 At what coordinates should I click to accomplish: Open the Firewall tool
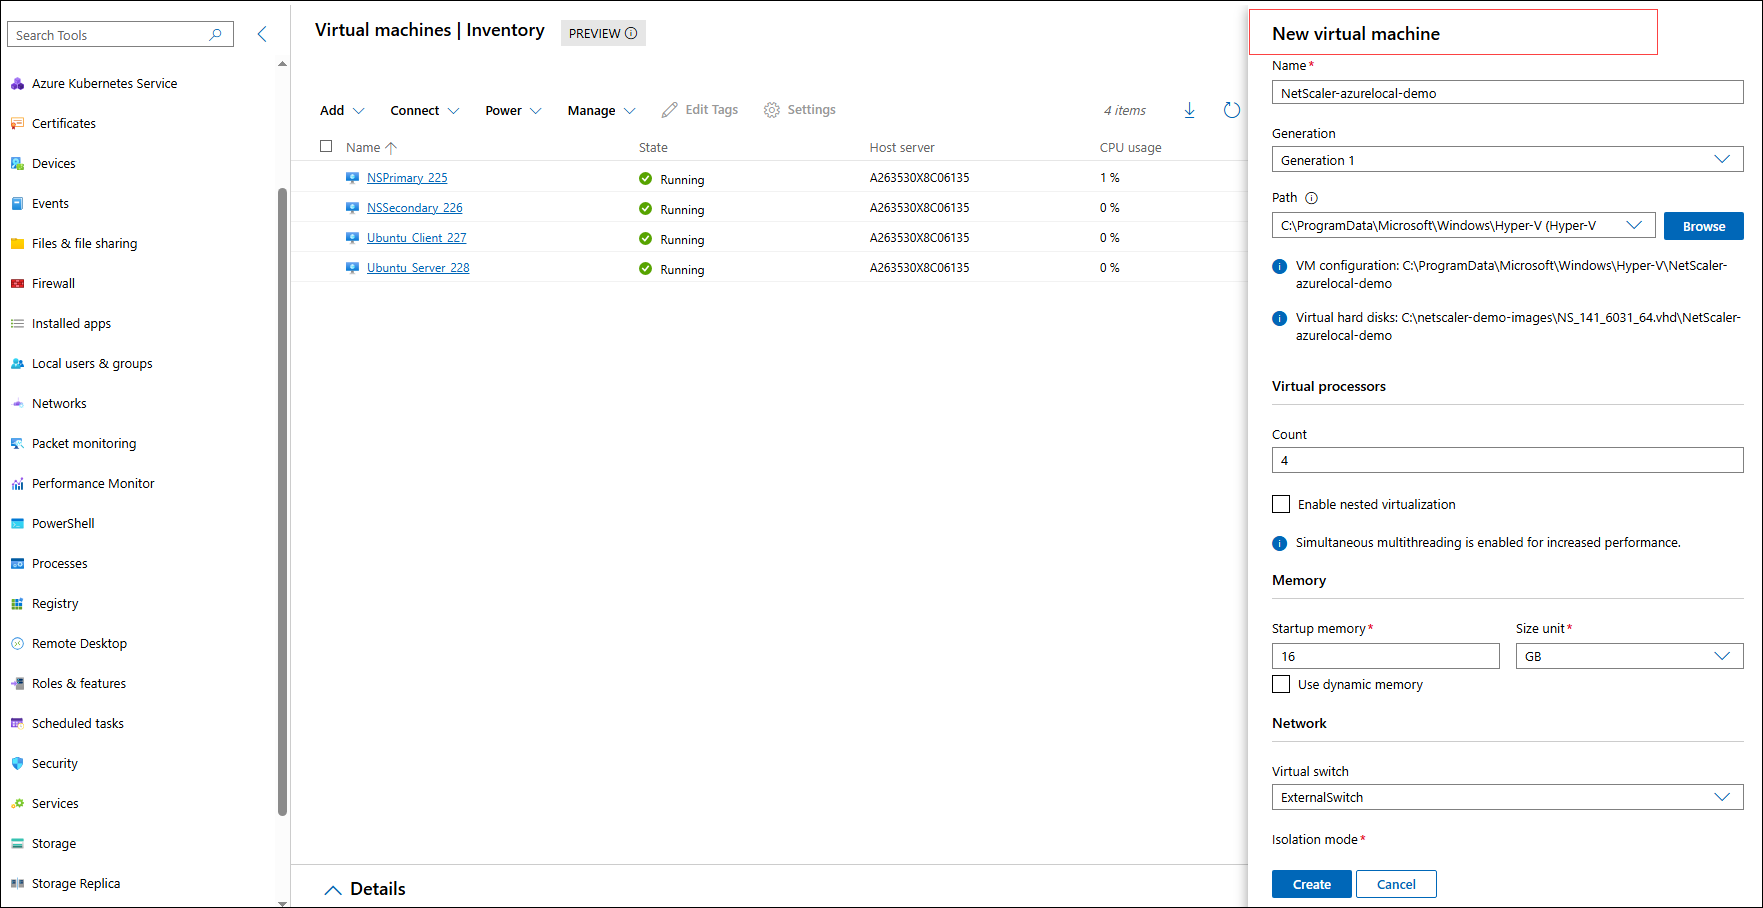point(52,283)
